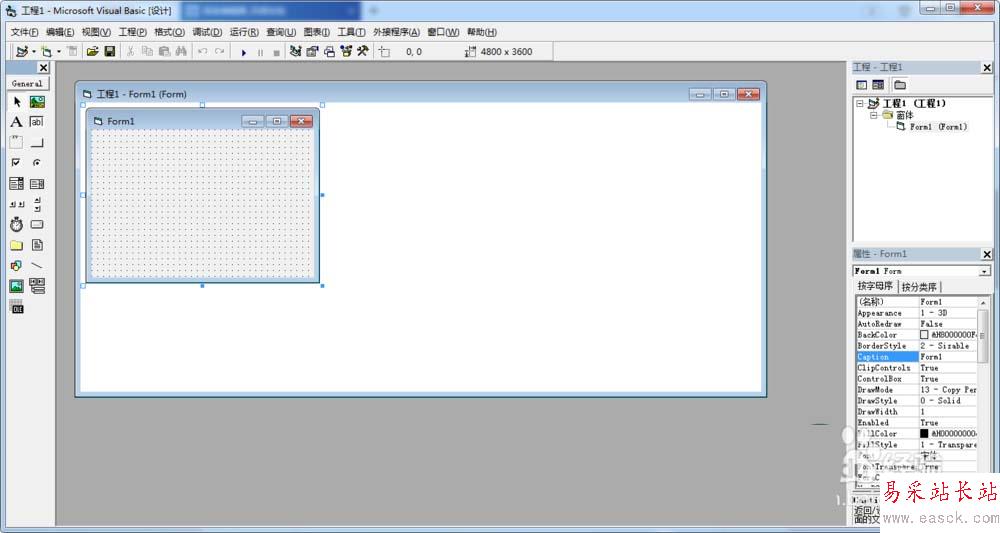Screen dimensions: 1000x533
Task: Close the toolbox panel
Action: 43,68
